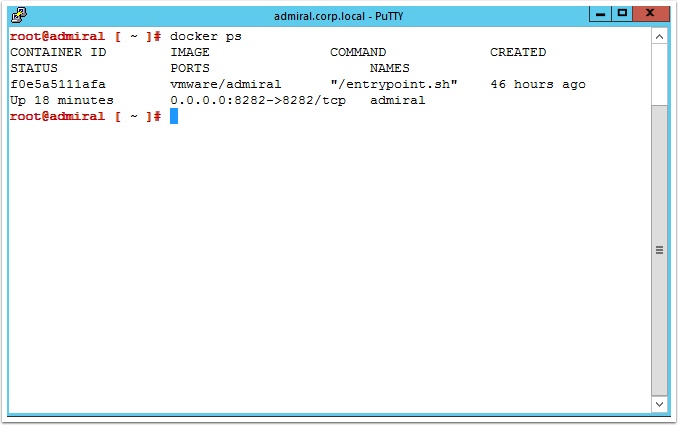This screenshot has height=425, width=678.
Task: Click the admiral.corp.local - PuTTY title text
Action: point(339,16)
